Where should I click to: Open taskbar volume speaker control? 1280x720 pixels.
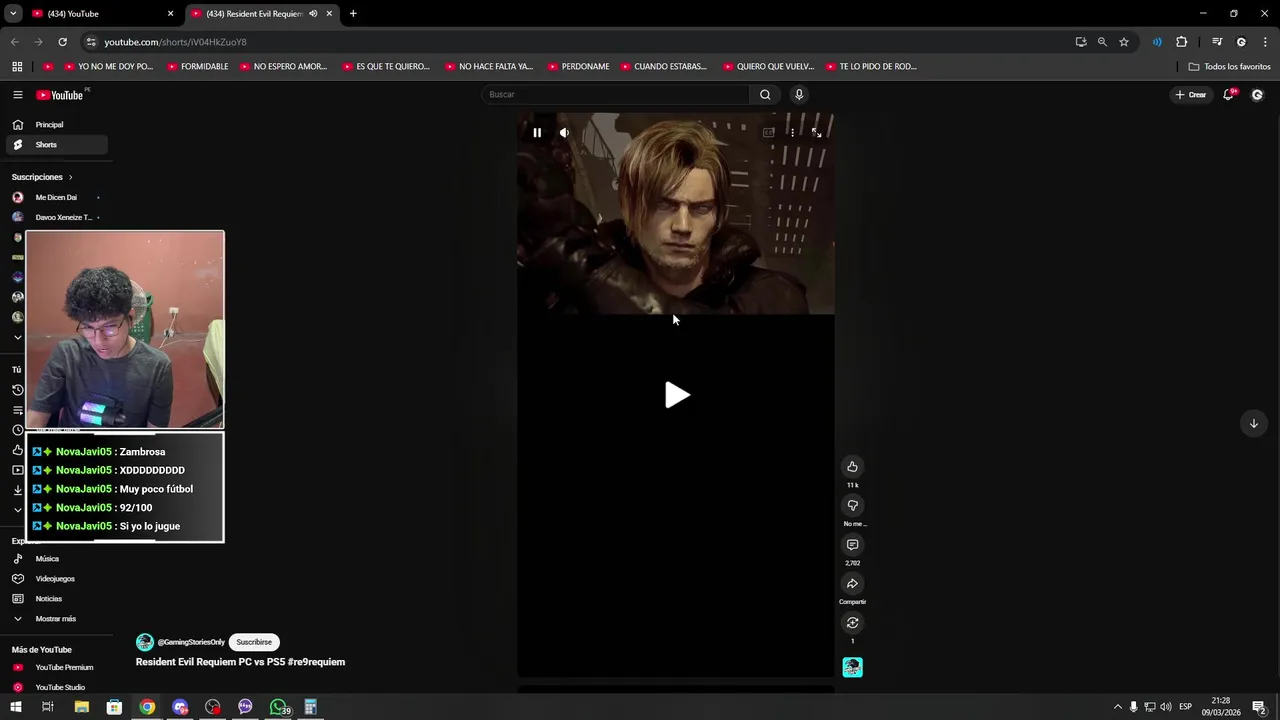coord(1166,707)
